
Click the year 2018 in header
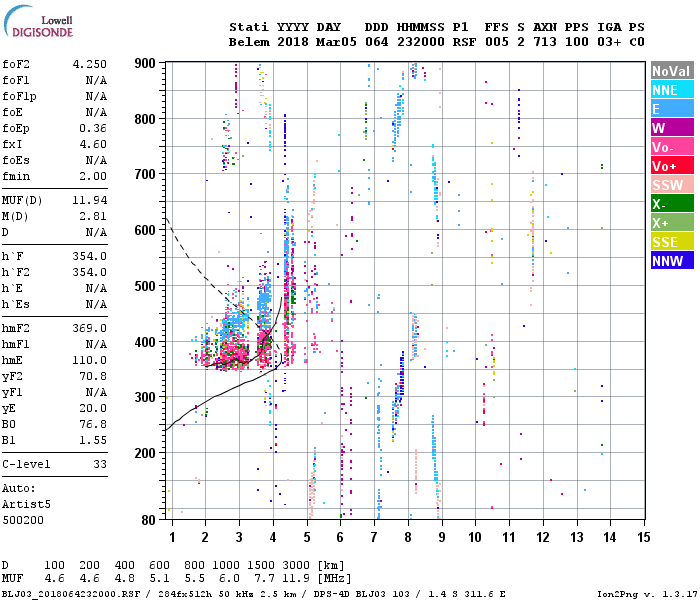pos(292,42)
